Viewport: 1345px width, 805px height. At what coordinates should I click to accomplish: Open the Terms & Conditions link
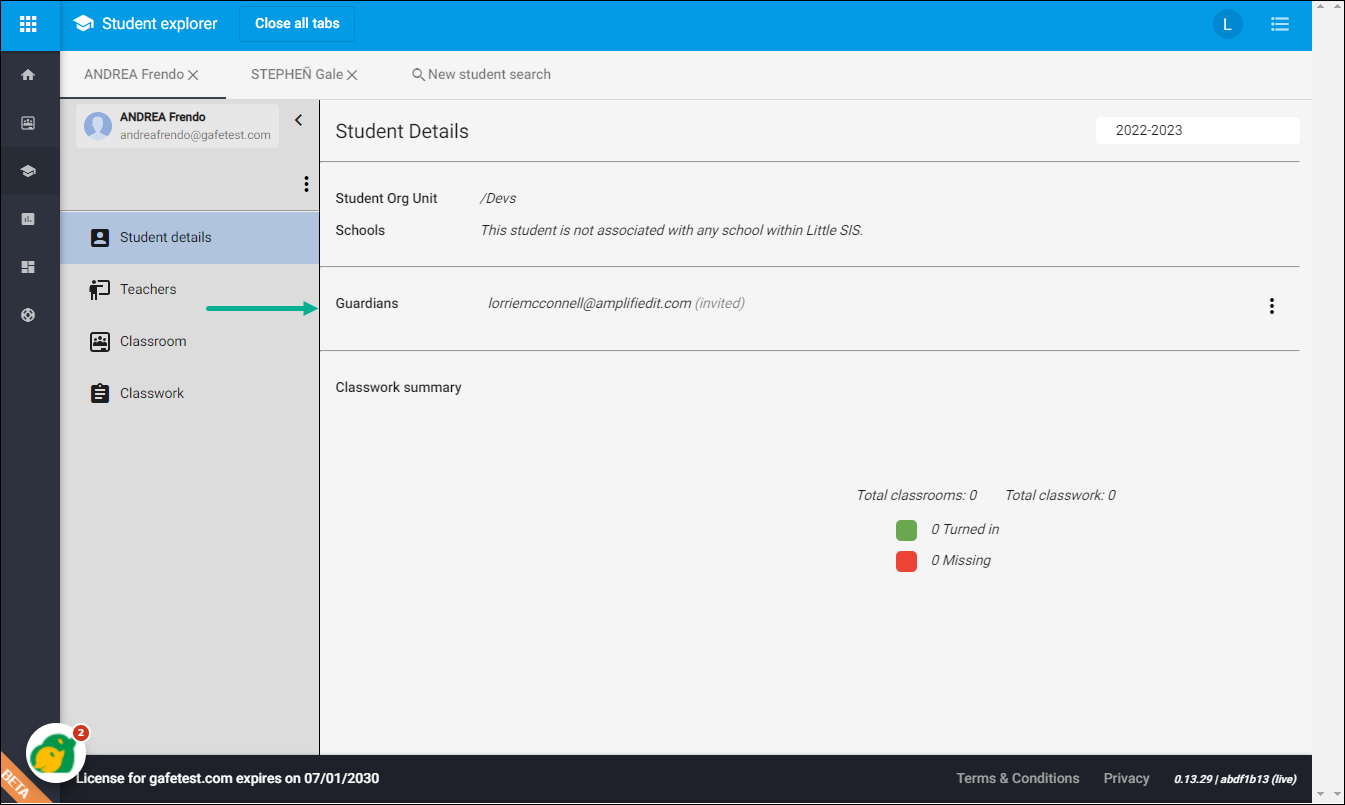coord(1018,778)
